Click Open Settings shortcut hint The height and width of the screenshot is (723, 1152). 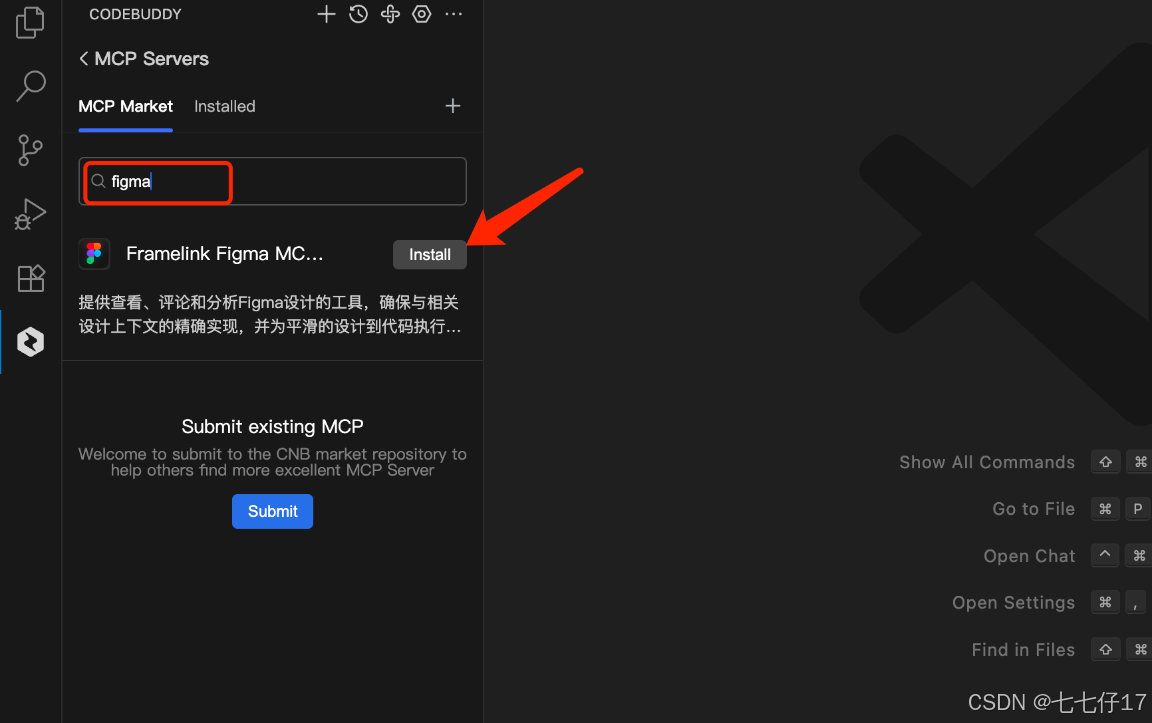1014,602
